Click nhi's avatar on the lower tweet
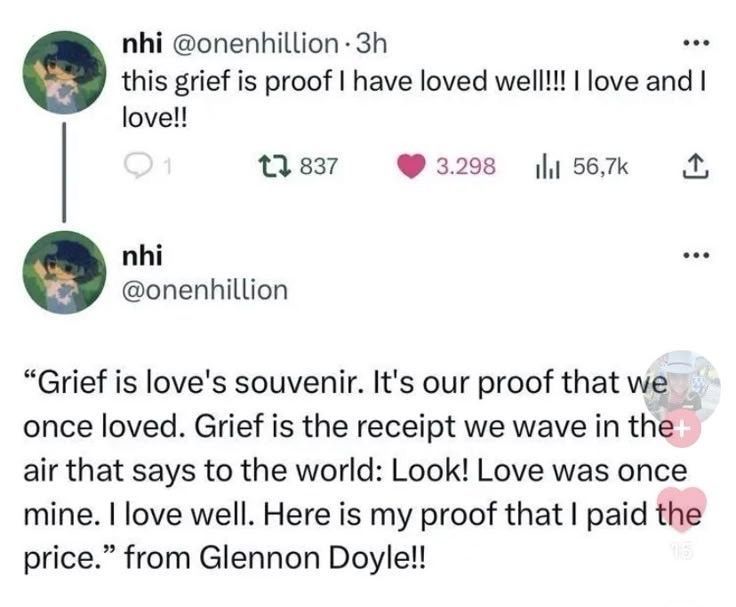Image resolution: width=736 pixels, height=607 pixels. tap(65, 270)
